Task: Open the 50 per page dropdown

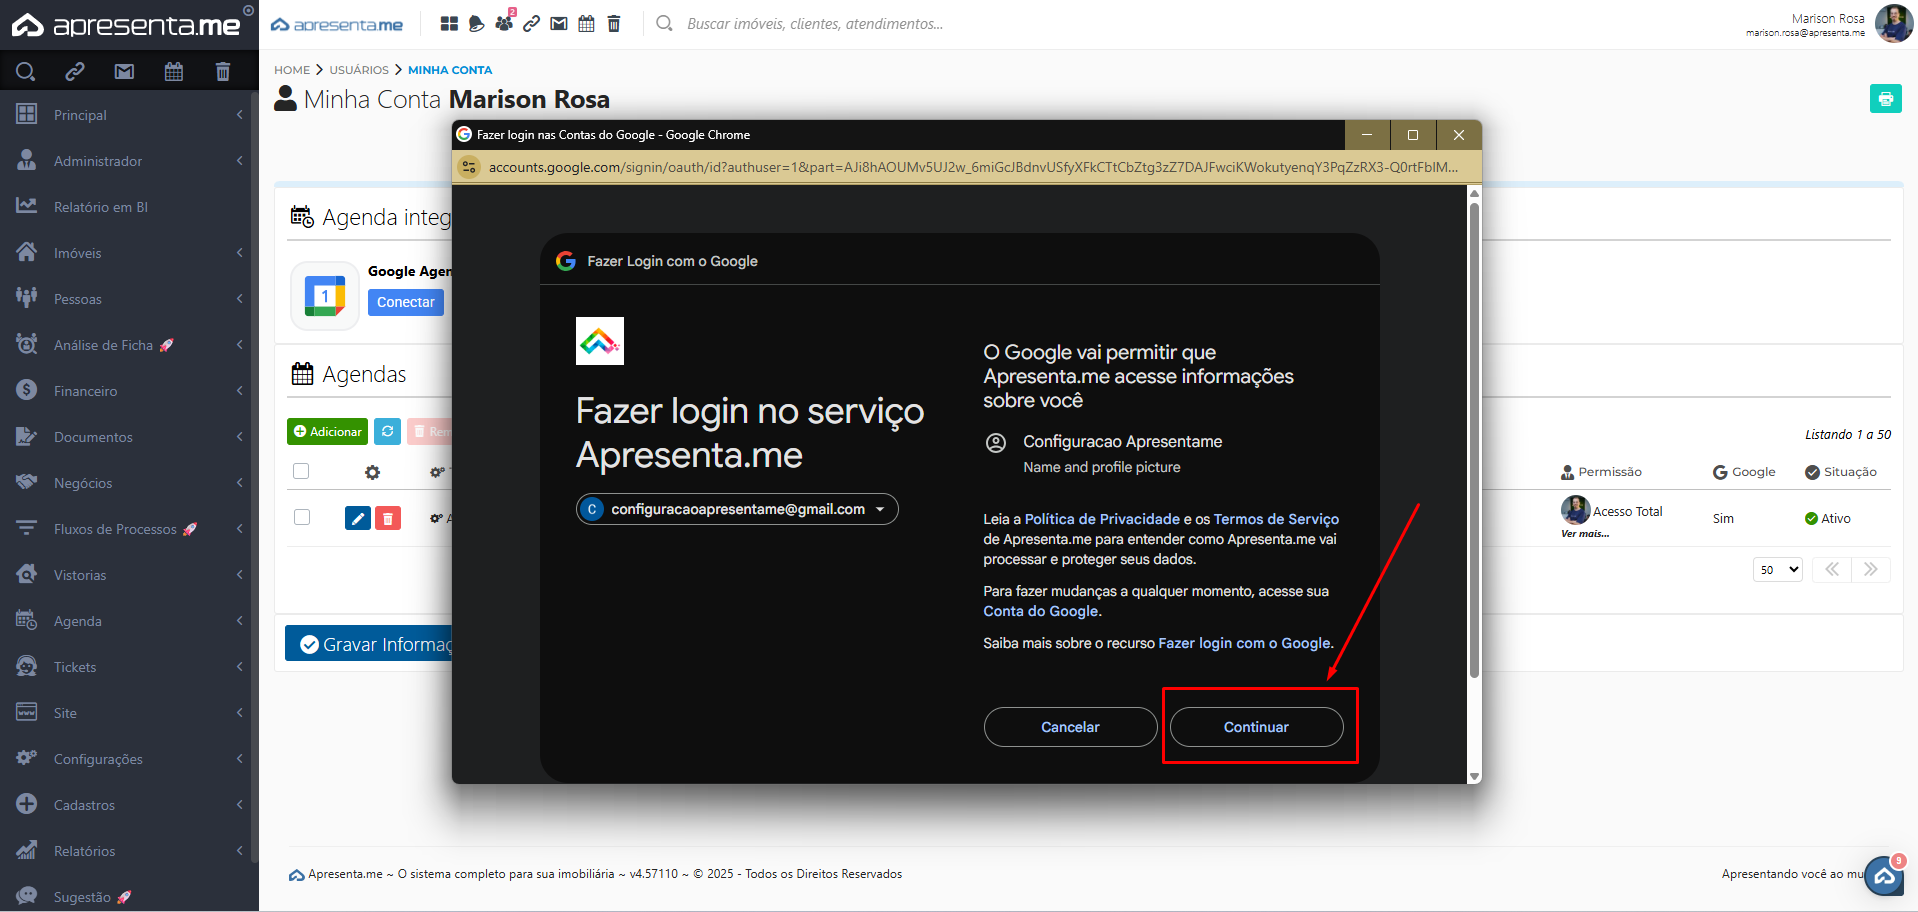Action: click(1778, 570)
